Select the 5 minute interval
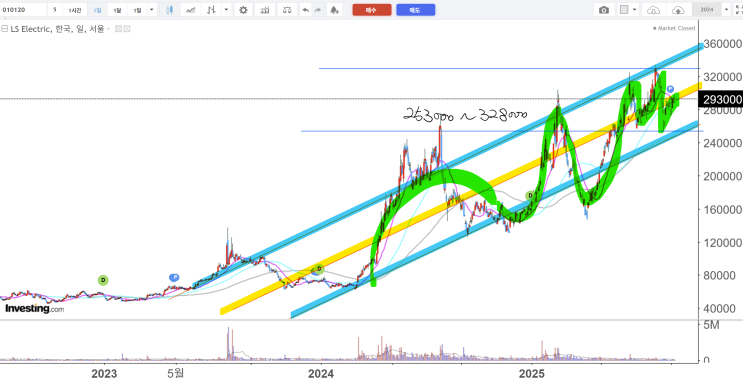 (55, 10)
